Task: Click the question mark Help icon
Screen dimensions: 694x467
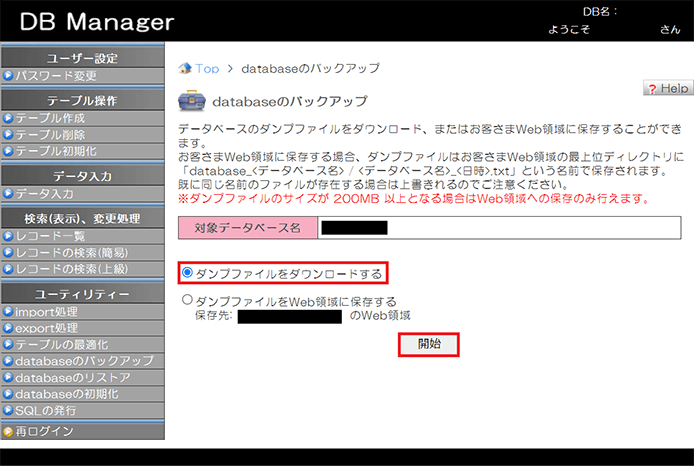Action: point(653,89)
